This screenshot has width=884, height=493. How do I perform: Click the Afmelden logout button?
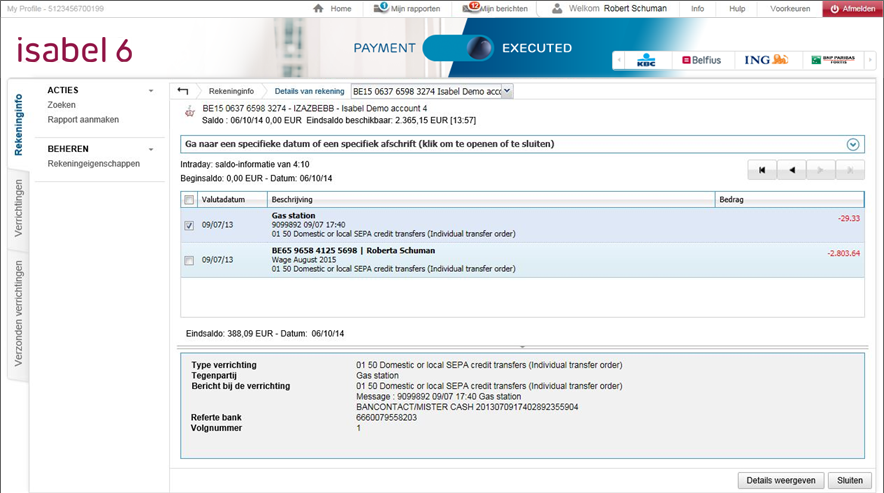[x=852, y=8]
